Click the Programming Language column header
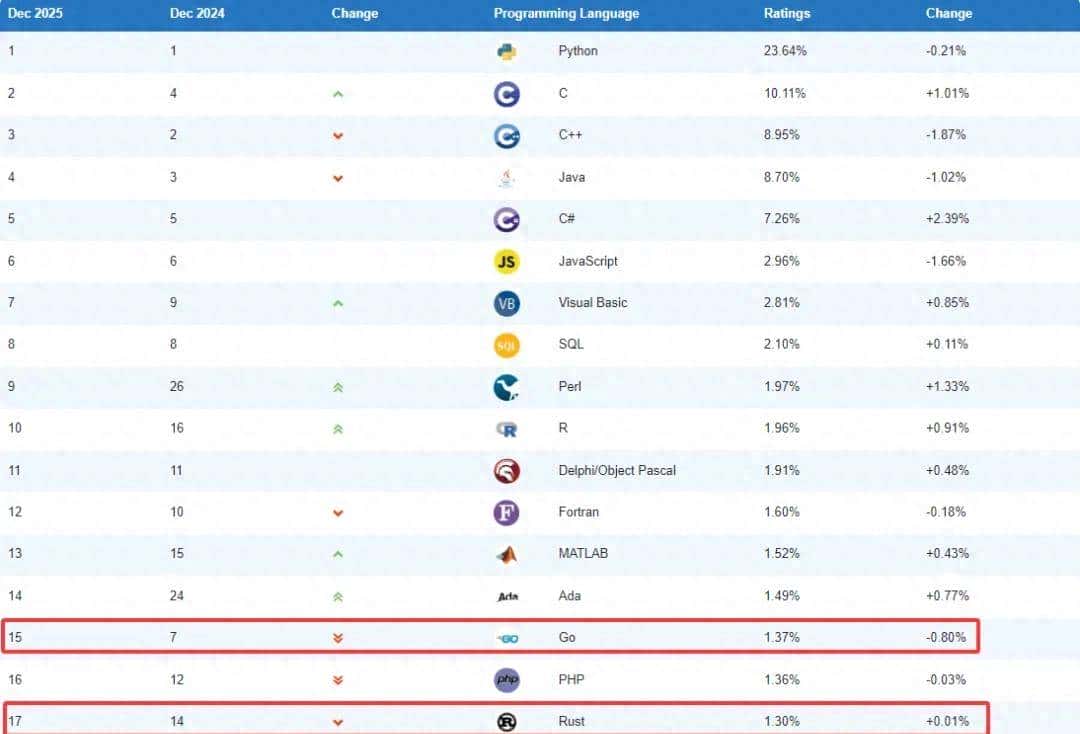1080x734 pixels. point(566,14)
